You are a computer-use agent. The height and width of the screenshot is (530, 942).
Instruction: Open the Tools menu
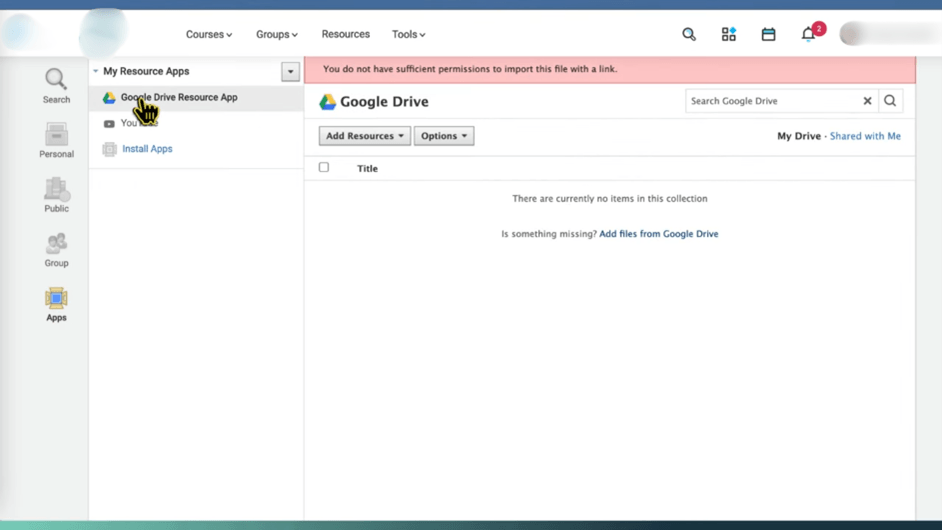409,34
